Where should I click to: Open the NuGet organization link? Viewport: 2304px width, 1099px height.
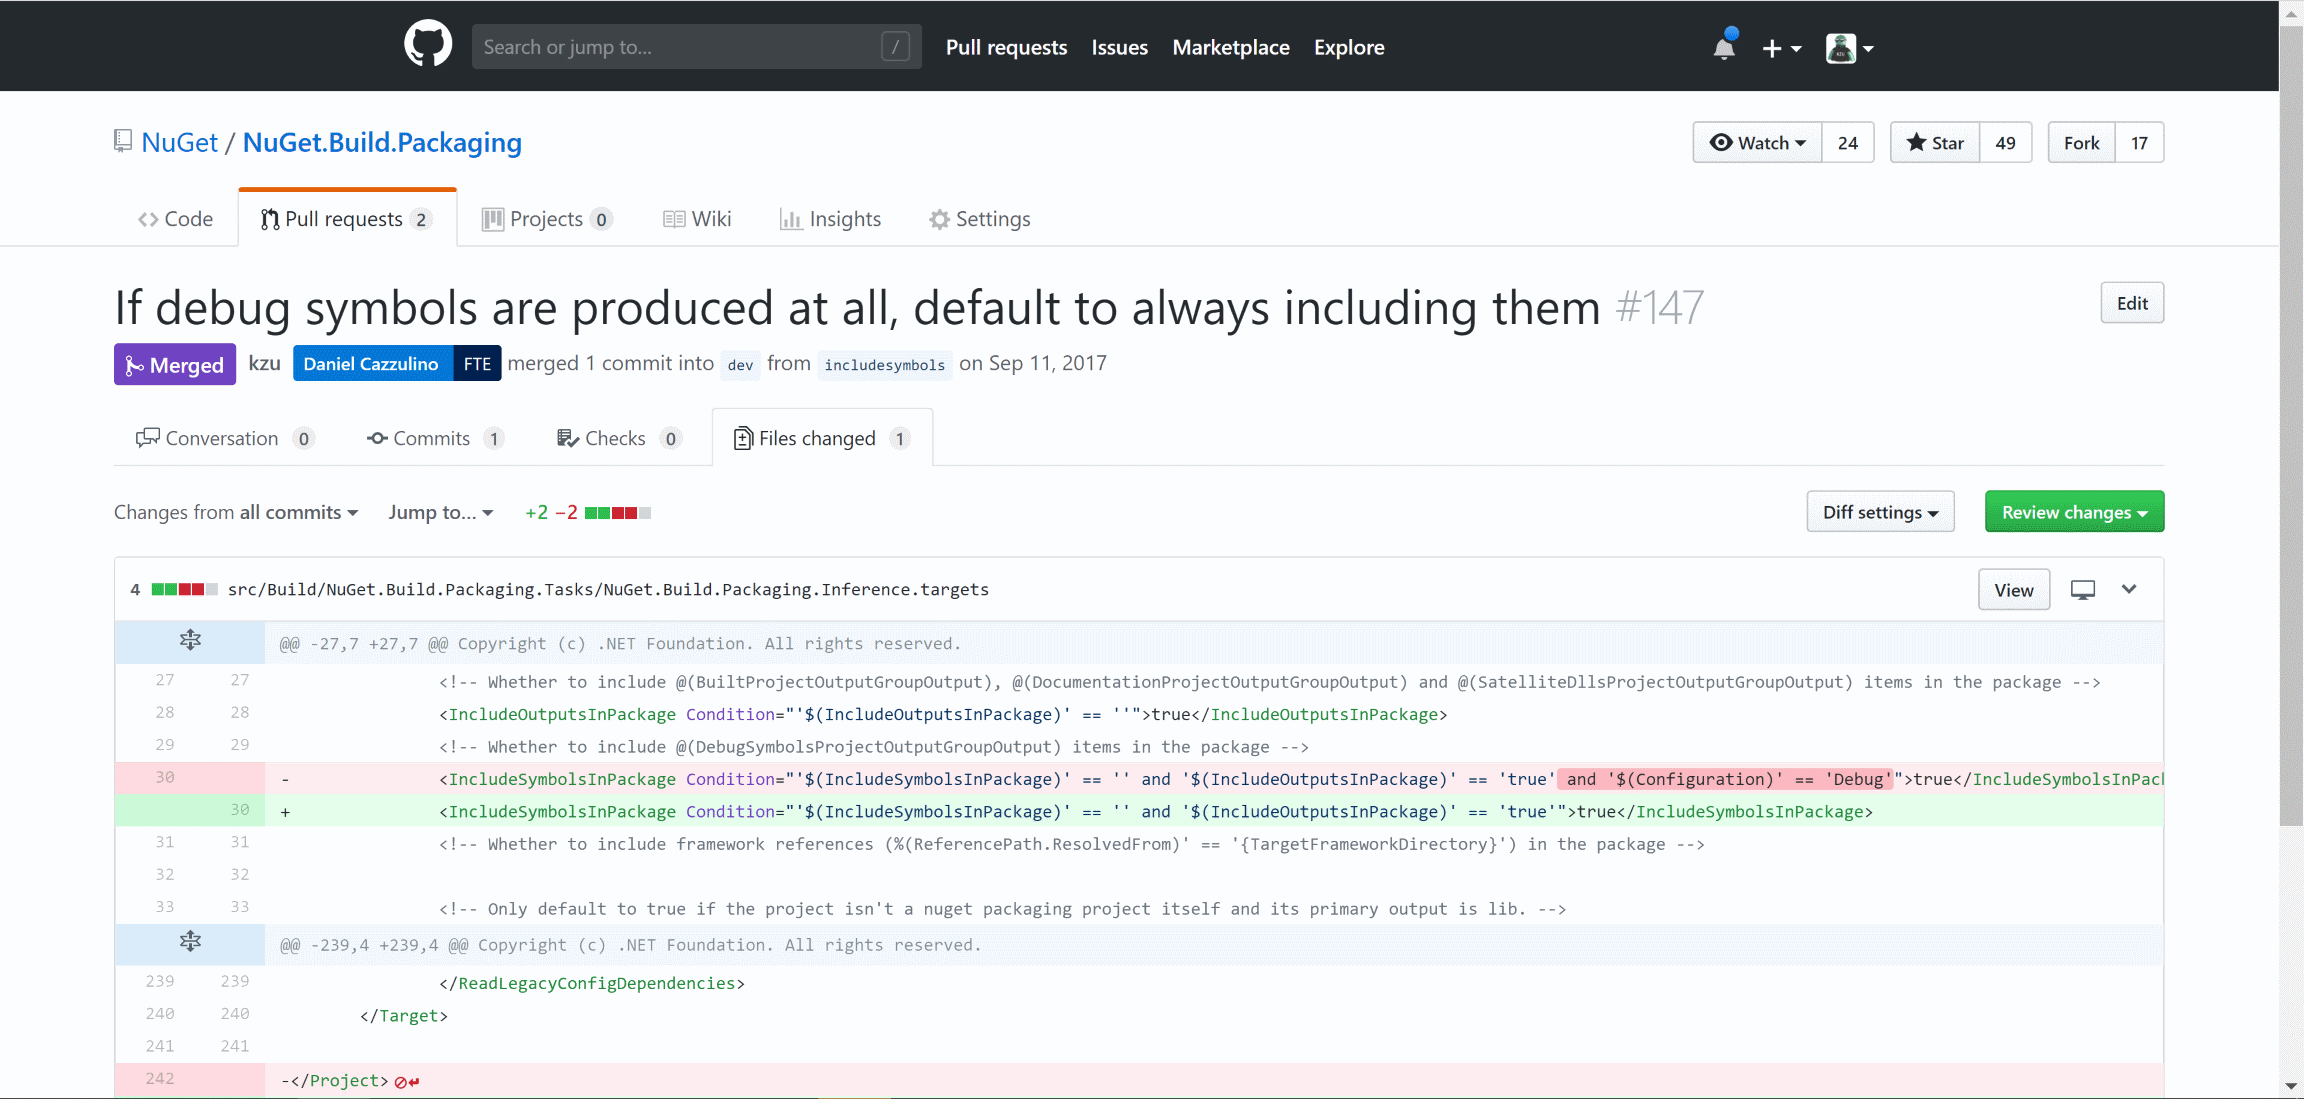179,142
